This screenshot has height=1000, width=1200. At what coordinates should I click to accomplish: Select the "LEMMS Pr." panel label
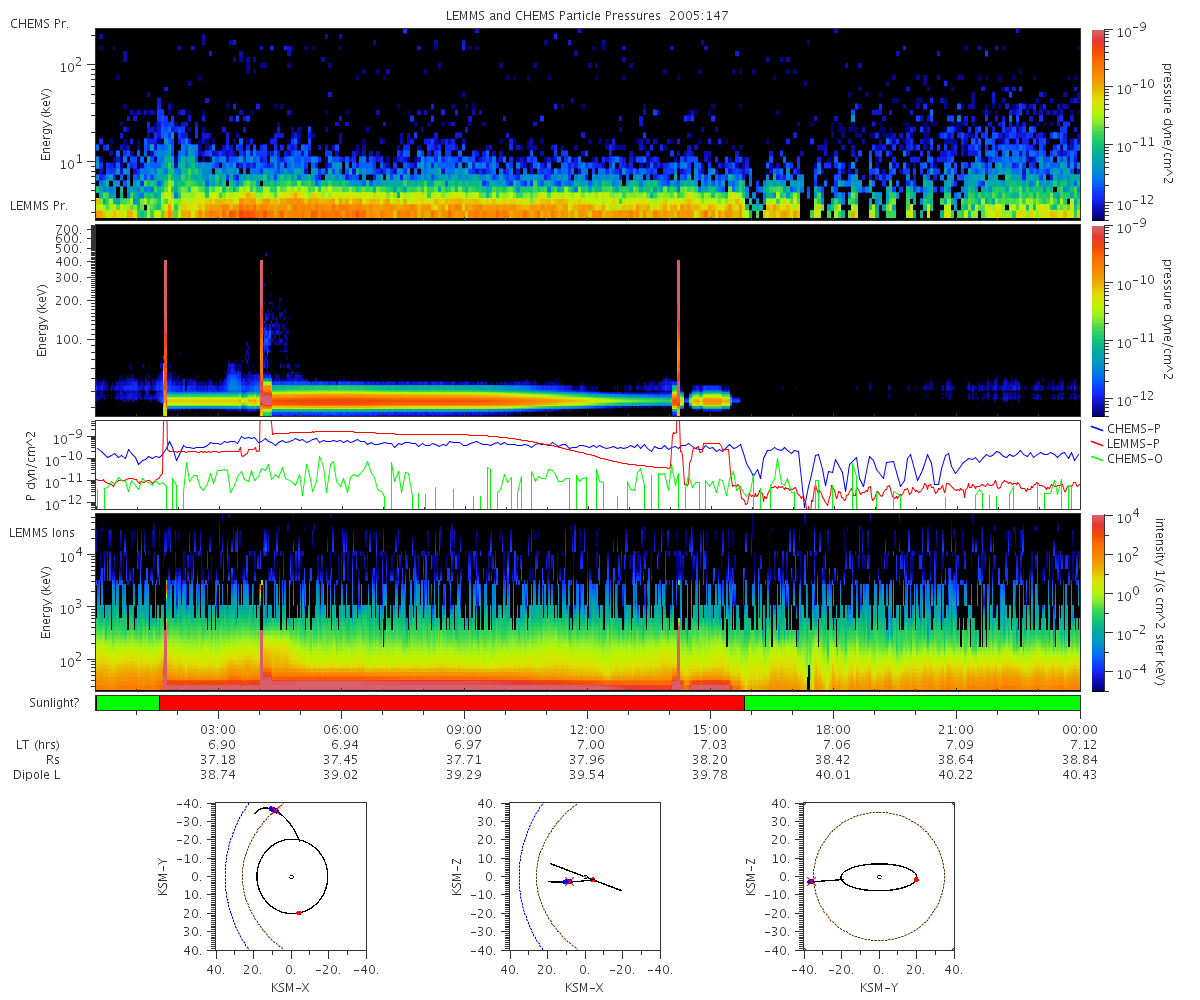(x=40, y=205)
